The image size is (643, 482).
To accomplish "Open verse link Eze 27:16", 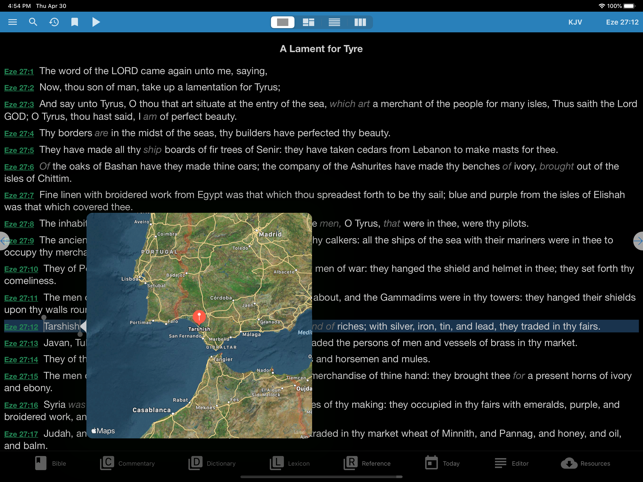I will click(21, 406).
